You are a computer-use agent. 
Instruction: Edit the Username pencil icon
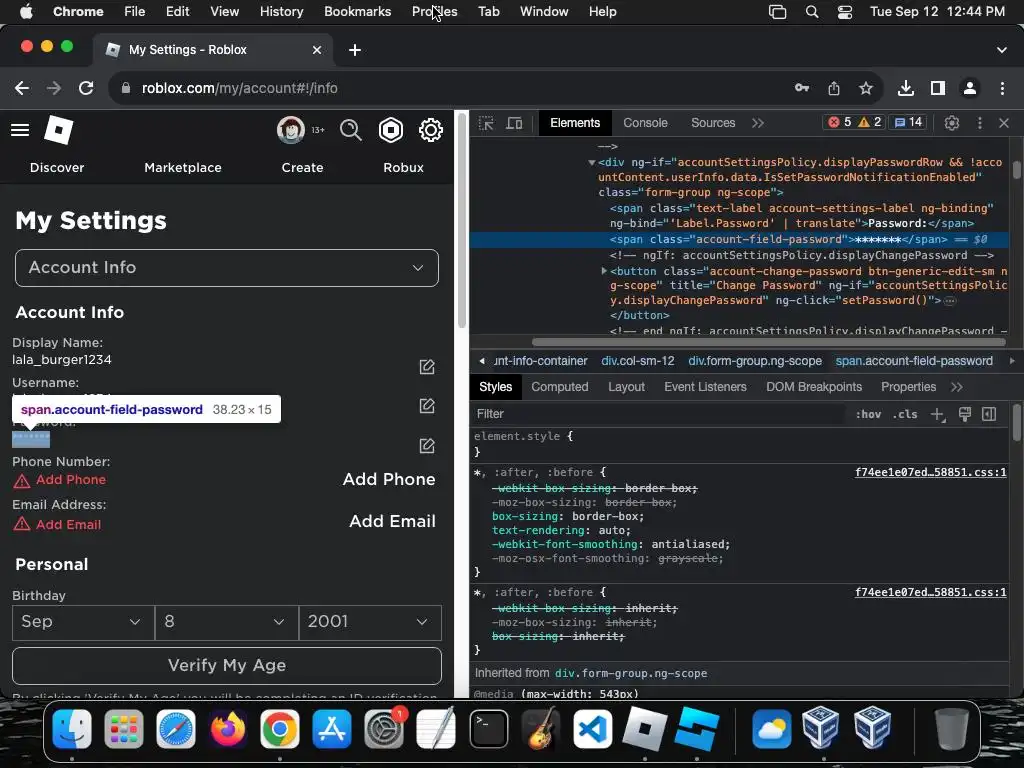point(426,406)
